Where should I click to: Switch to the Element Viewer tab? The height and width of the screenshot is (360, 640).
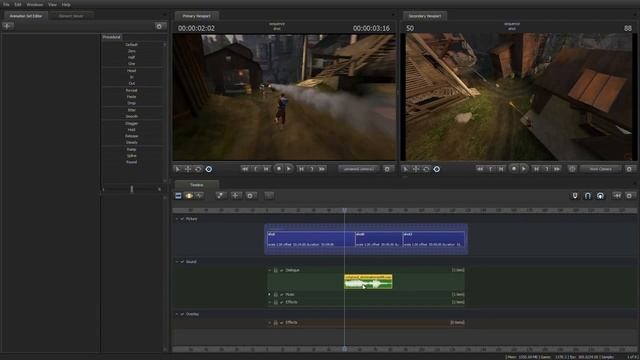click(71, 16)
